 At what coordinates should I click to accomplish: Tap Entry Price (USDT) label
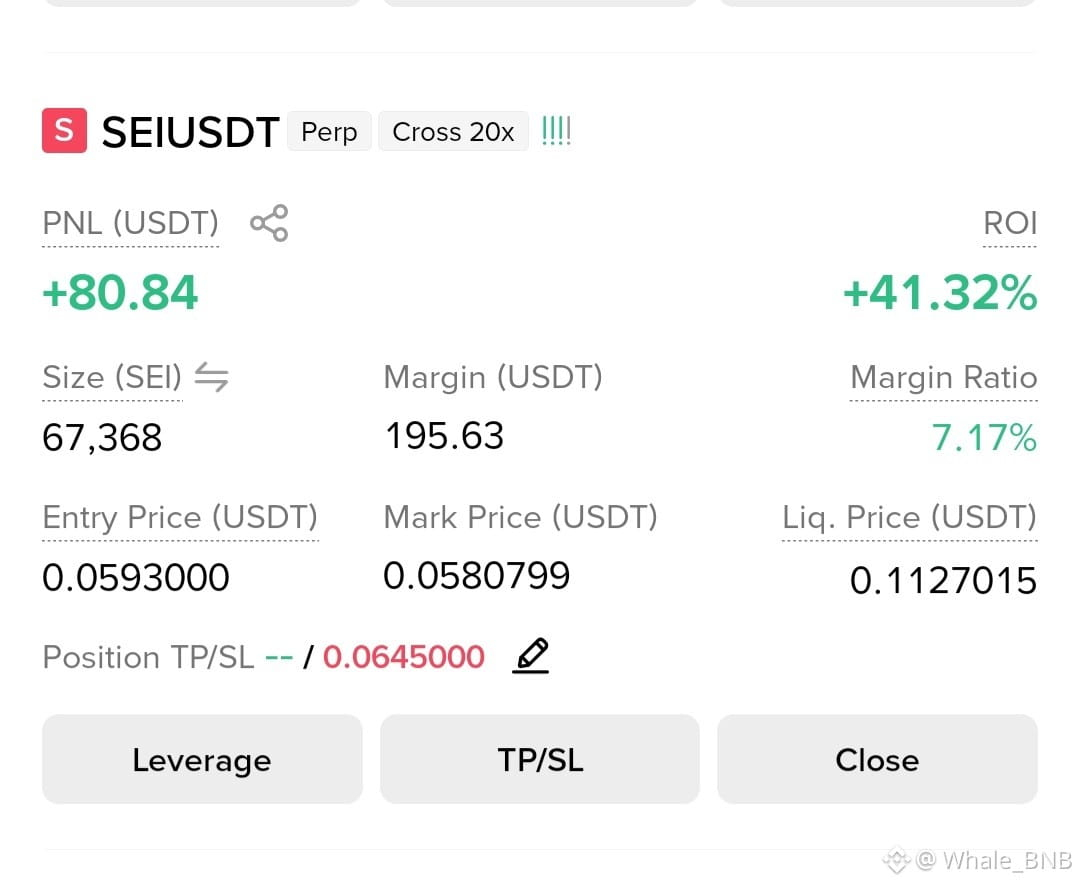[180, 518]
